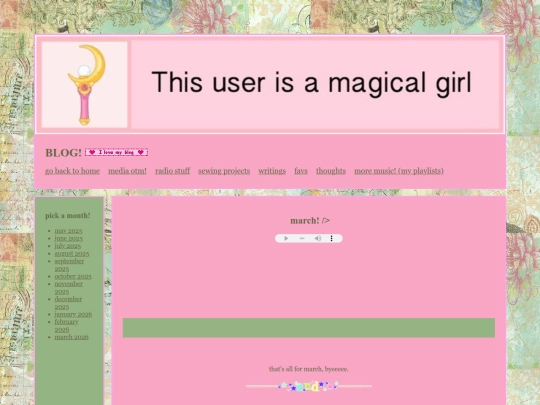Open 'more music! (my playlists)' link
The height and width of the screenshot is (405, 540).
point(399,171)
